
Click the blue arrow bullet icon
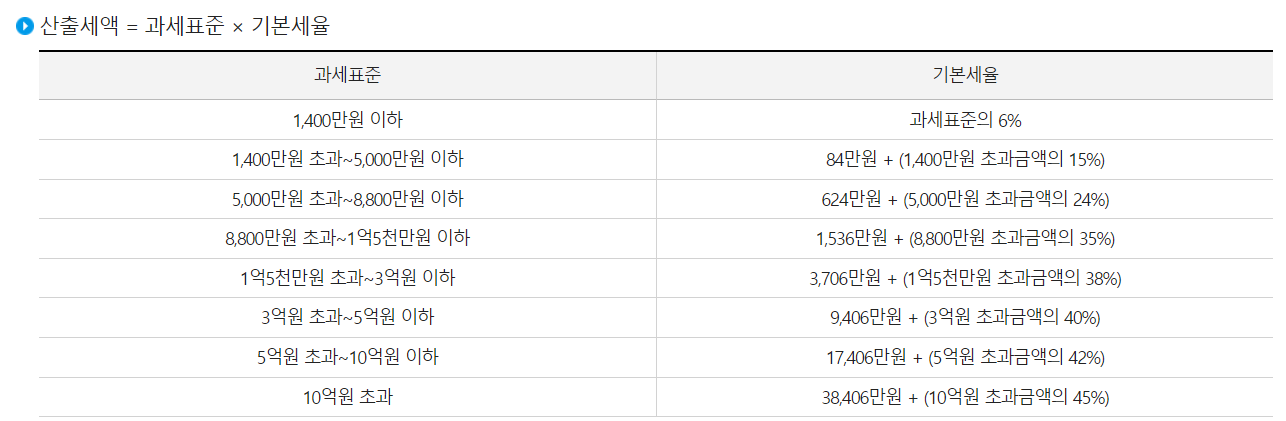[x=26, y=27]
